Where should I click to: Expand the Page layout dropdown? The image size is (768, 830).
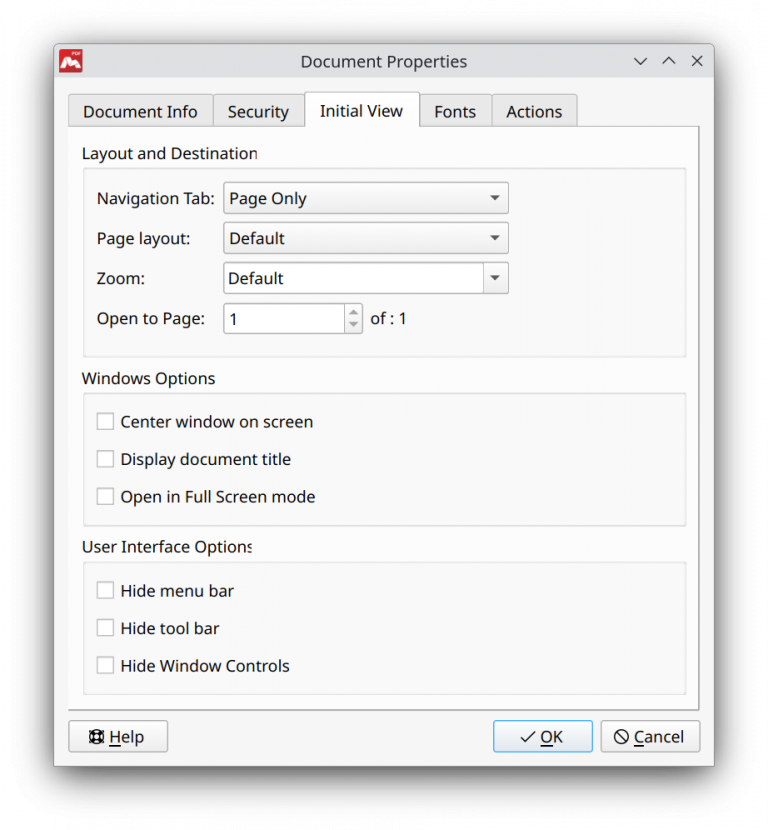pyautogui.click(x=365, y=238)
